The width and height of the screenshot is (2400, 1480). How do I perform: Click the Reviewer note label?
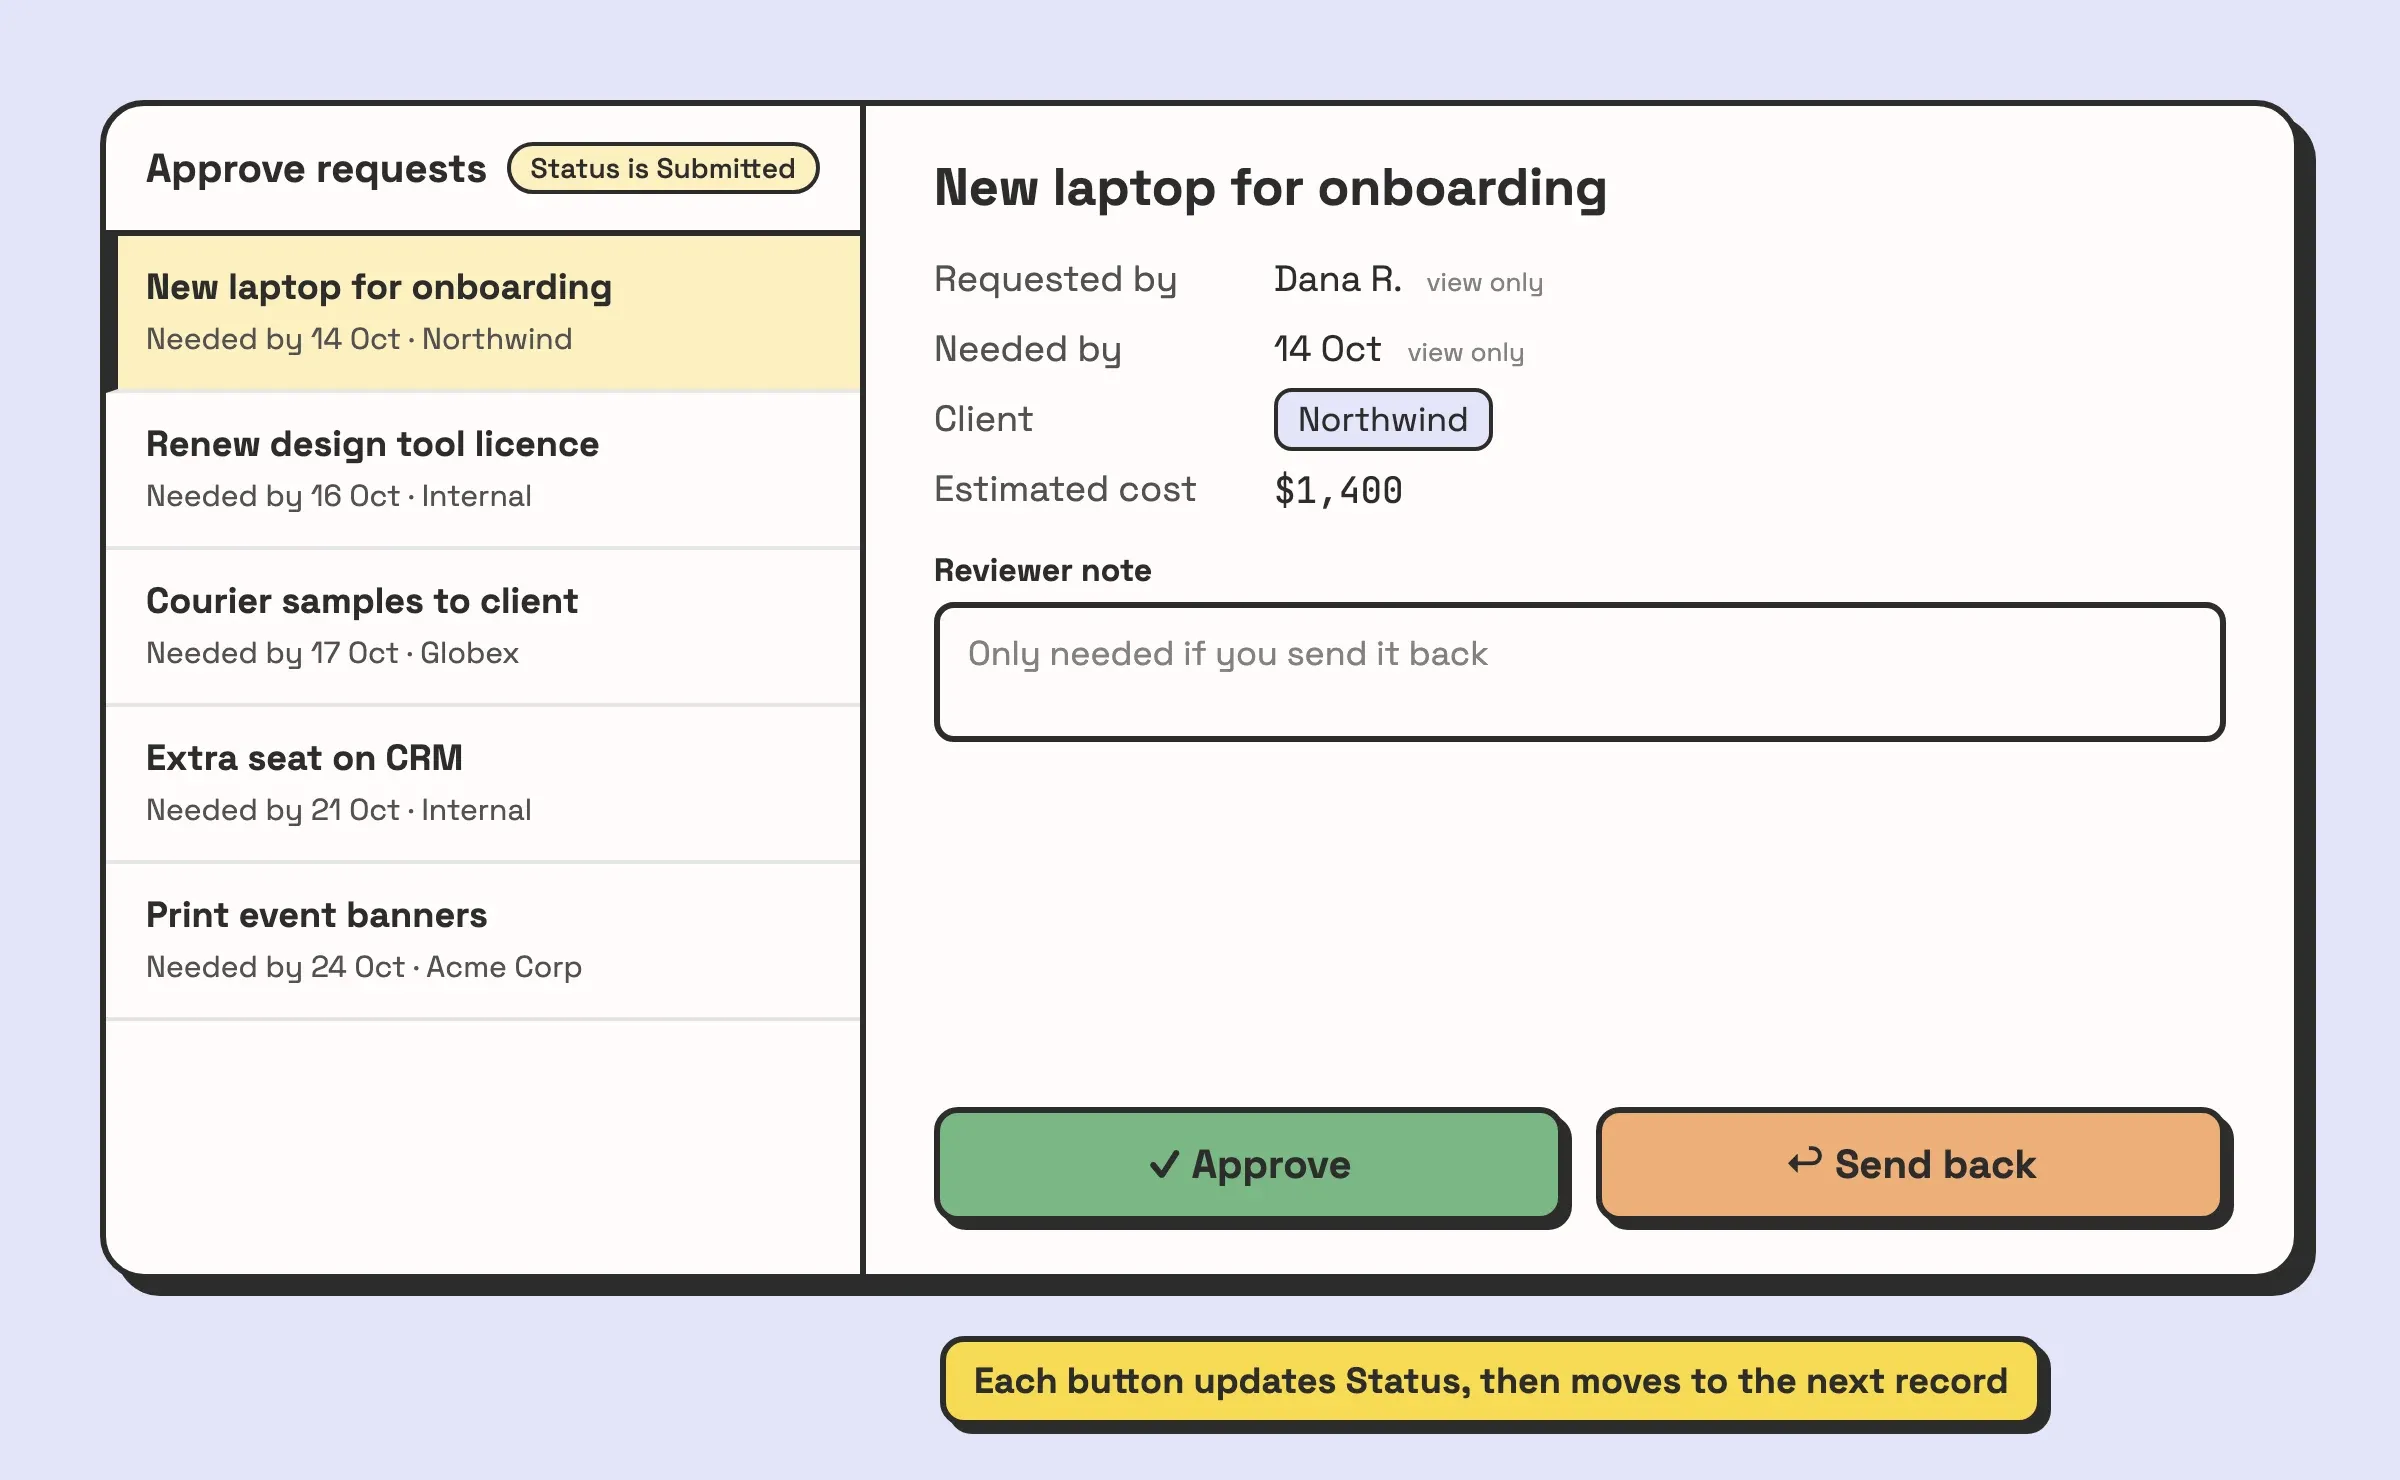(1042, 570)
